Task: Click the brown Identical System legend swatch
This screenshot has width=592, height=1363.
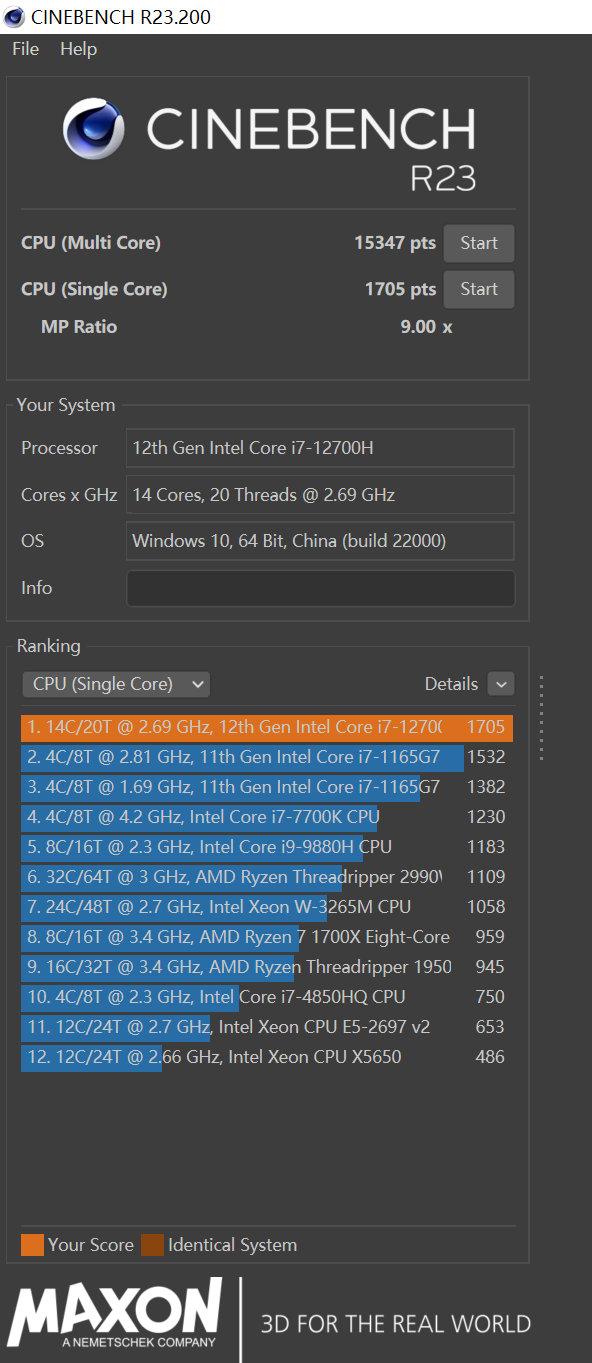Action: [x=152, y=1245]
